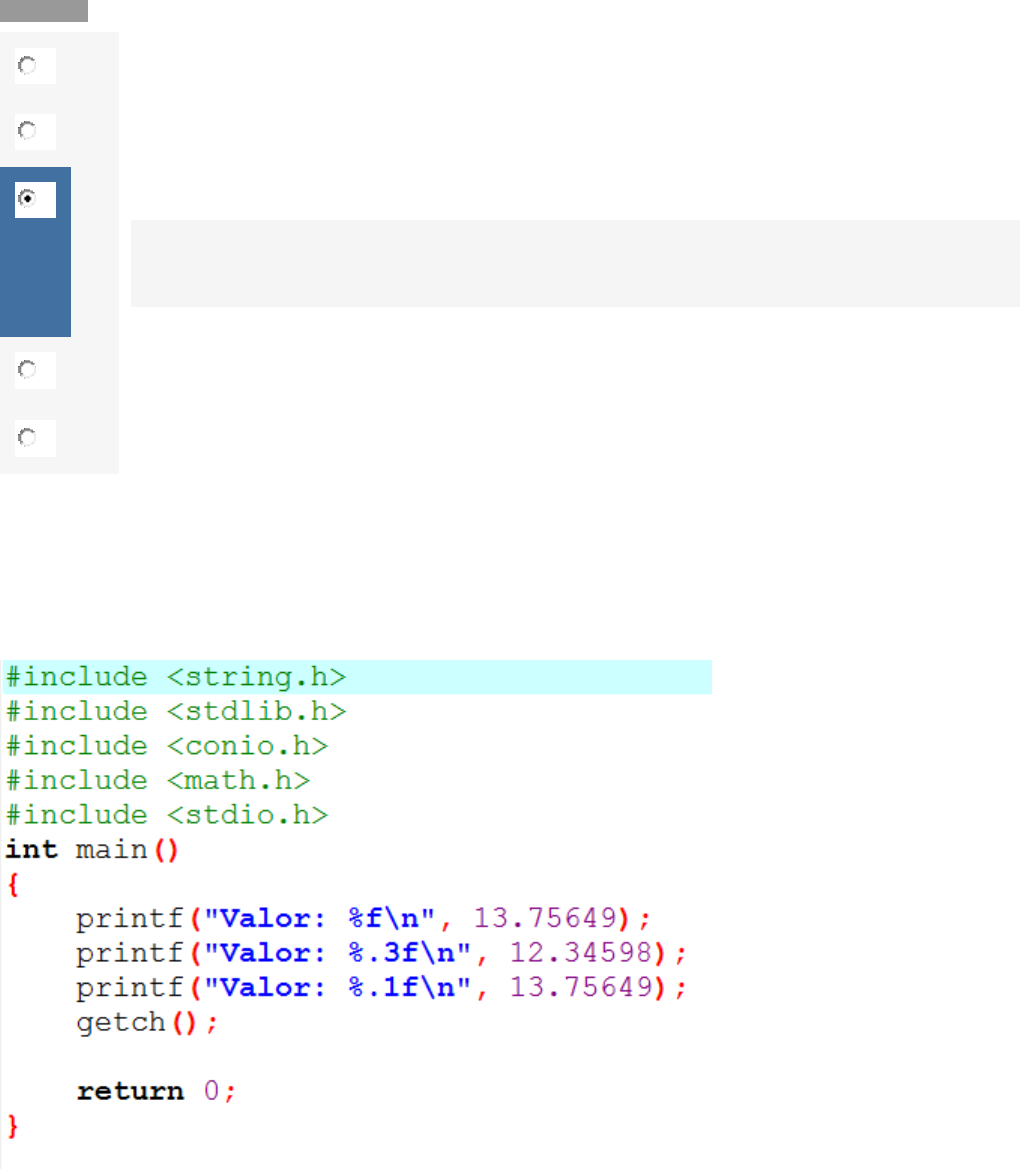Viewport: 1020px width, 1169px height.
Task: Click the #include <stdlib.h> line
Action: tap(176, 711)
